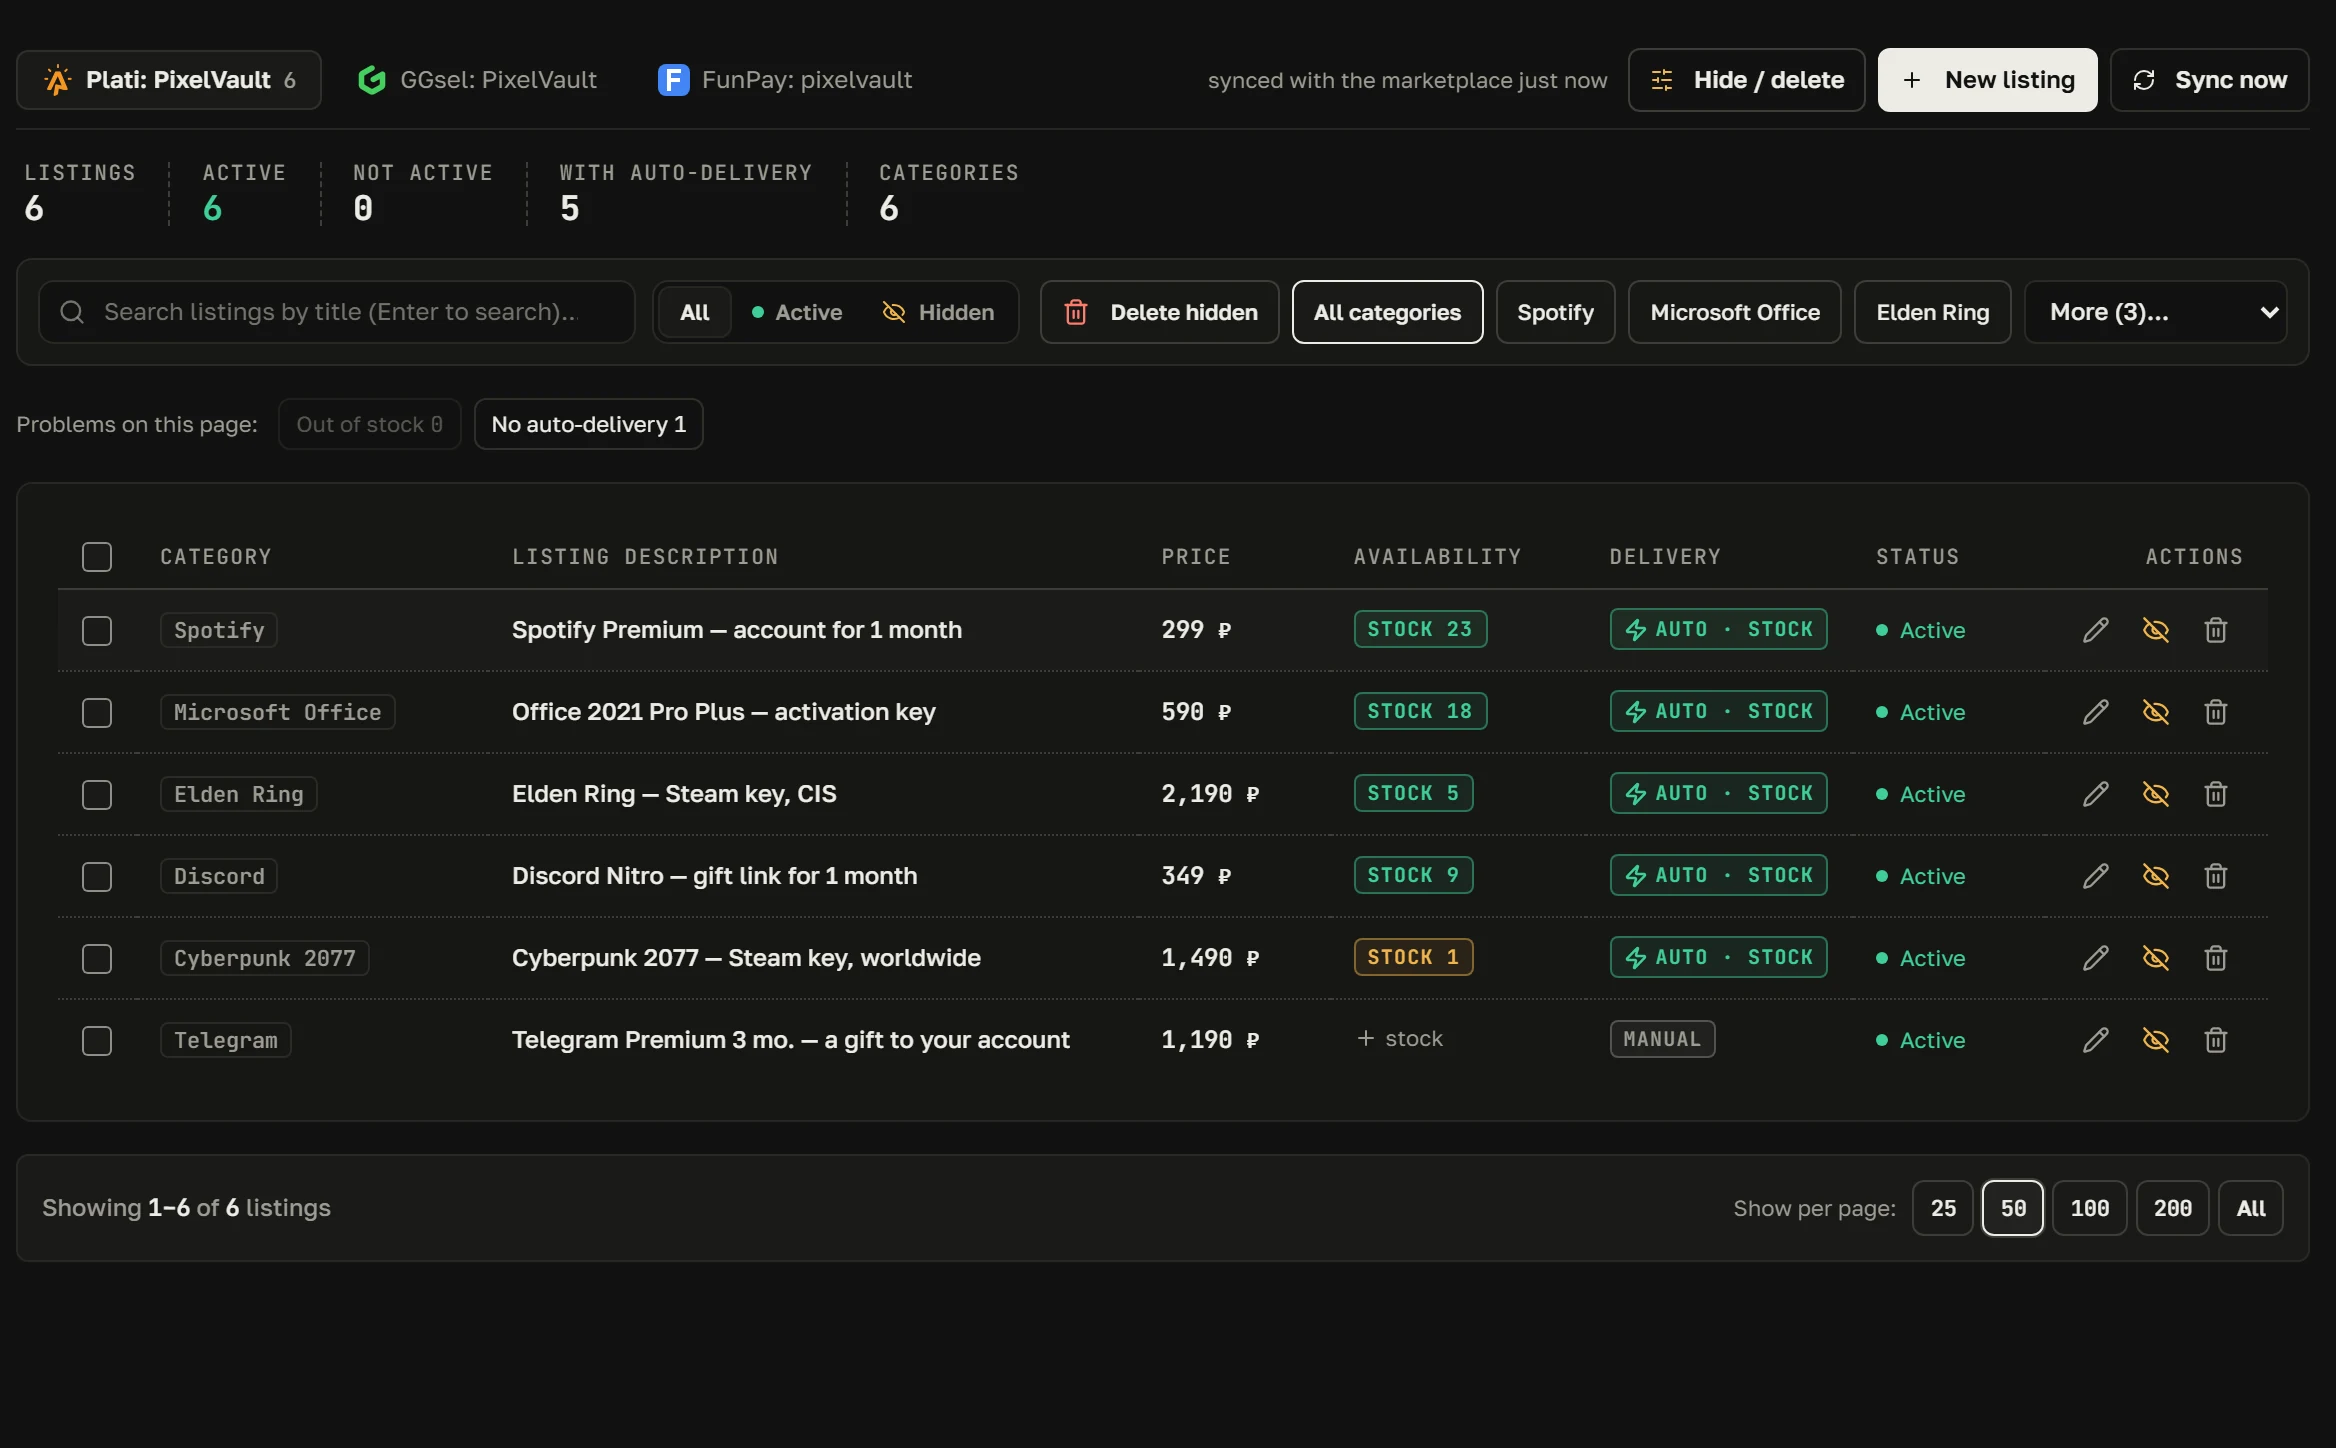Tick the select-all checkbox in table header
This screenshot has width=2336, height=1448.
97,557
